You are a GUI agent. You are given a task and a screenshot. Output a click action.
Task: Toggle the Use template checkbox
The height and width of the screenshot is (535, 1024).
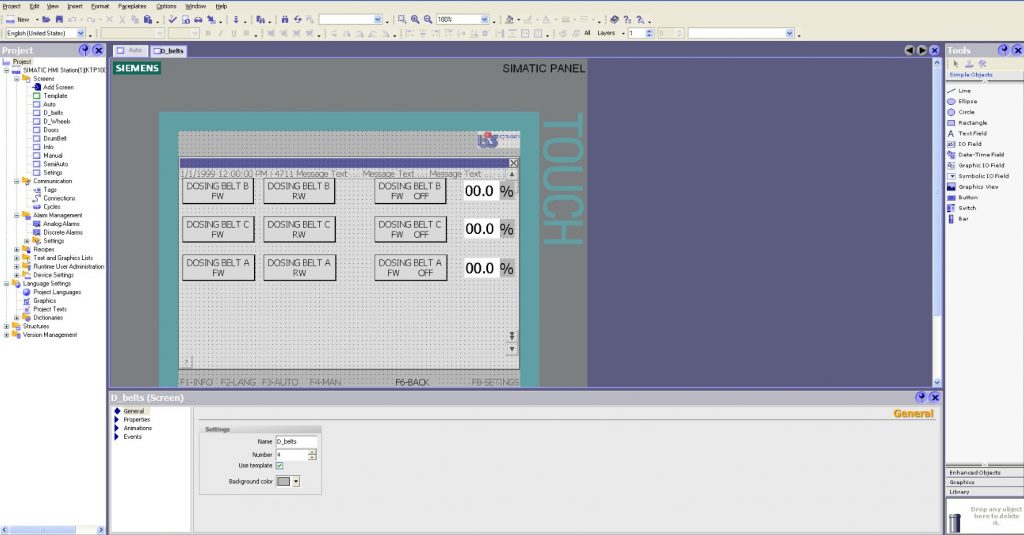pyautogui.click(x=279, y=466)
